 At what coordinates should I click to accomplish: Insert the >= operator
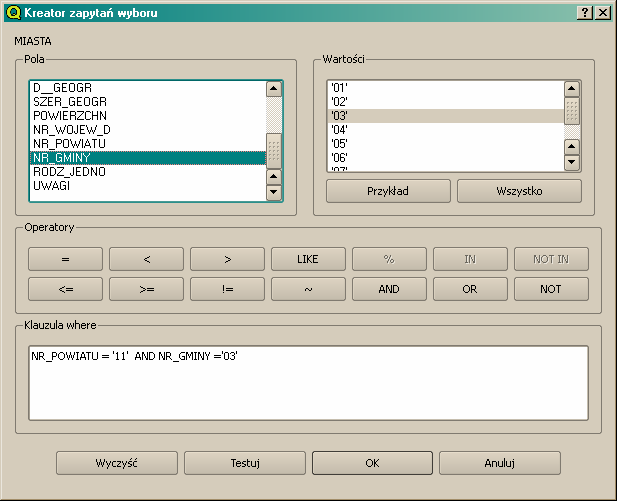146,289
